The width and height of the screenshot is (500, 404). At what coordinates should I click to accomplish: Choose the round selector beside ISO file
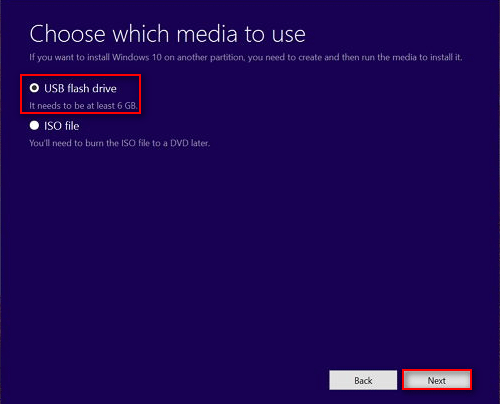pyautogui.click(x=34, y=126)
